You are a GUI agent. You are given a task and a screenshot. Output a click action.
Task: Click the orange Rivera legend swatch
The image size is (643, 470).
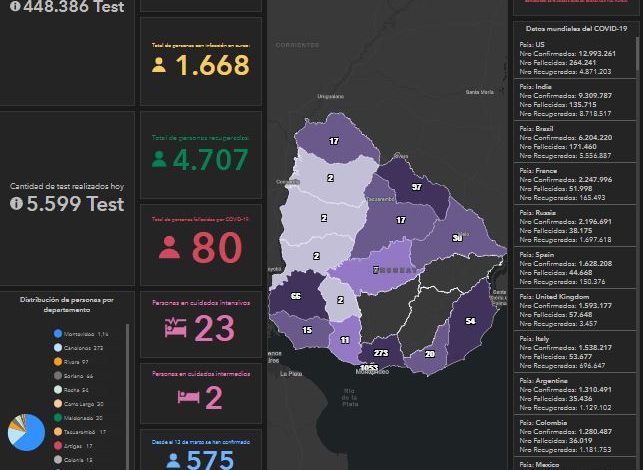(58, 361)
